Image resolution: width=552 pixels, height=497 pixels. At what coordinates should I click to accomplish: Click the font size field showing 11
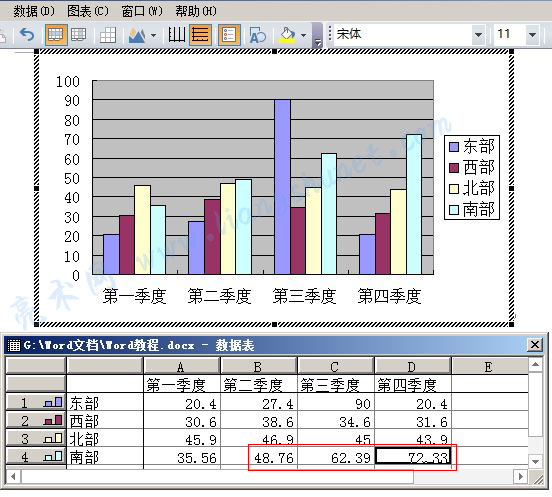510,34
